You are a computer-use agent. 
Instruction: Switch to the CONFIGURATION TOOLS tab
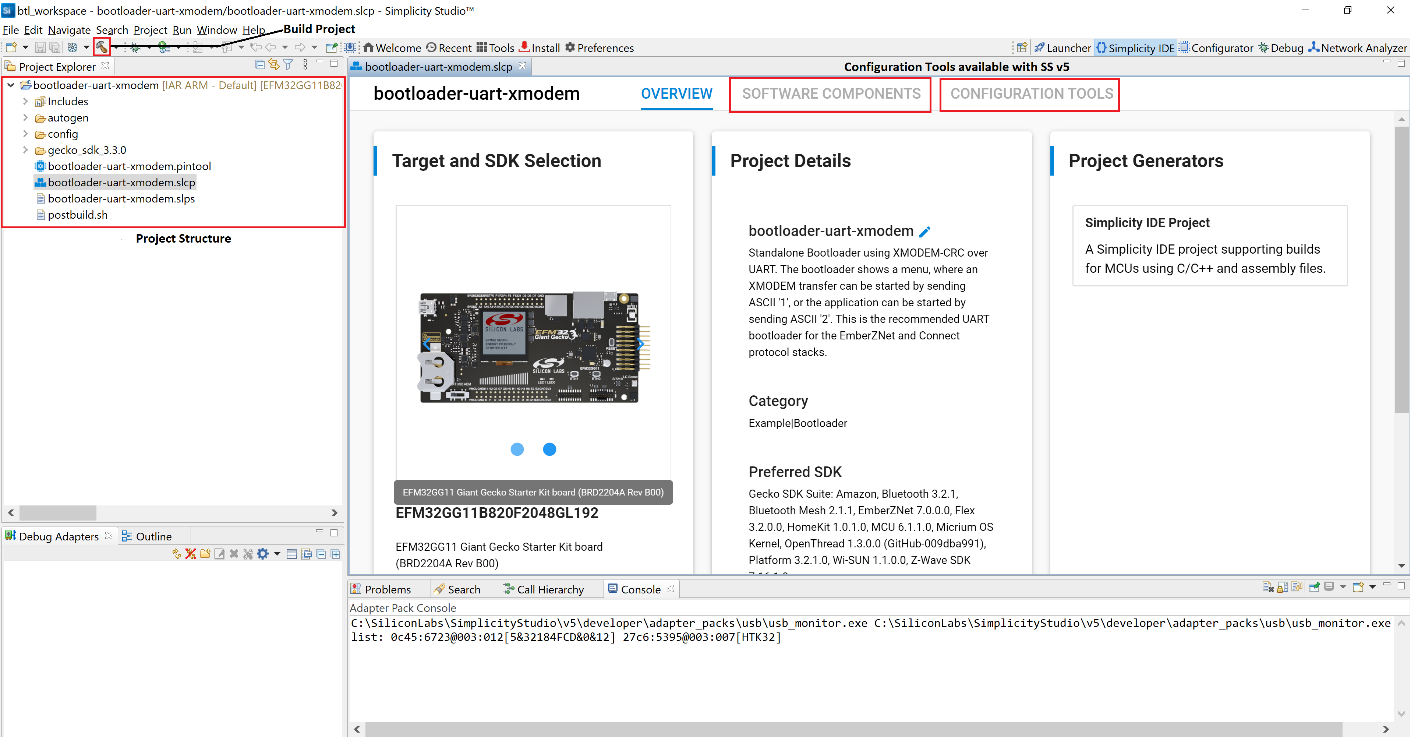tap(1030, 94)
